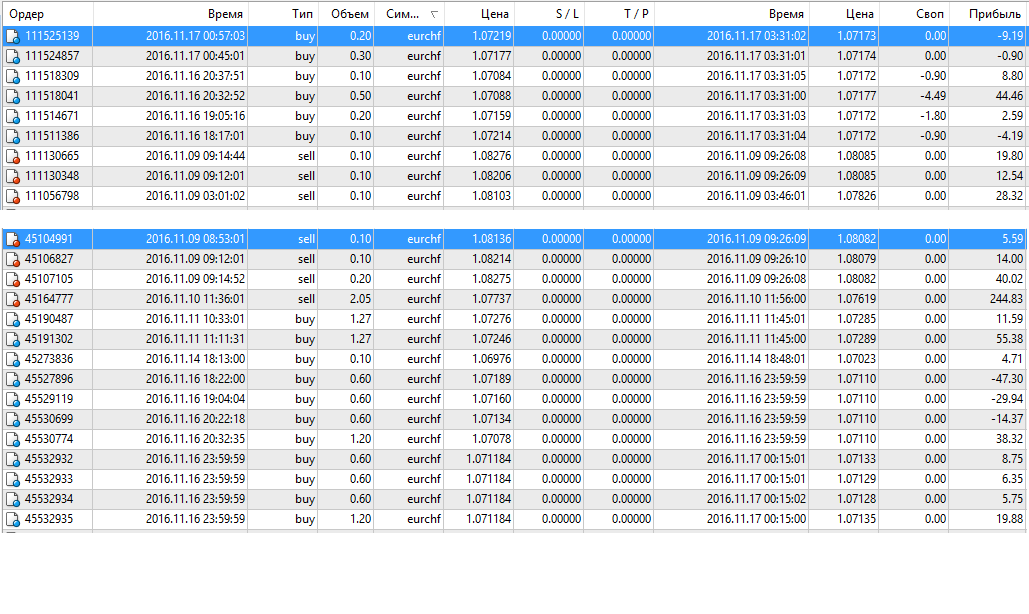Screen dimensions: 1029x614
Task: Click the order icon for 45530774
Action: 12,440
